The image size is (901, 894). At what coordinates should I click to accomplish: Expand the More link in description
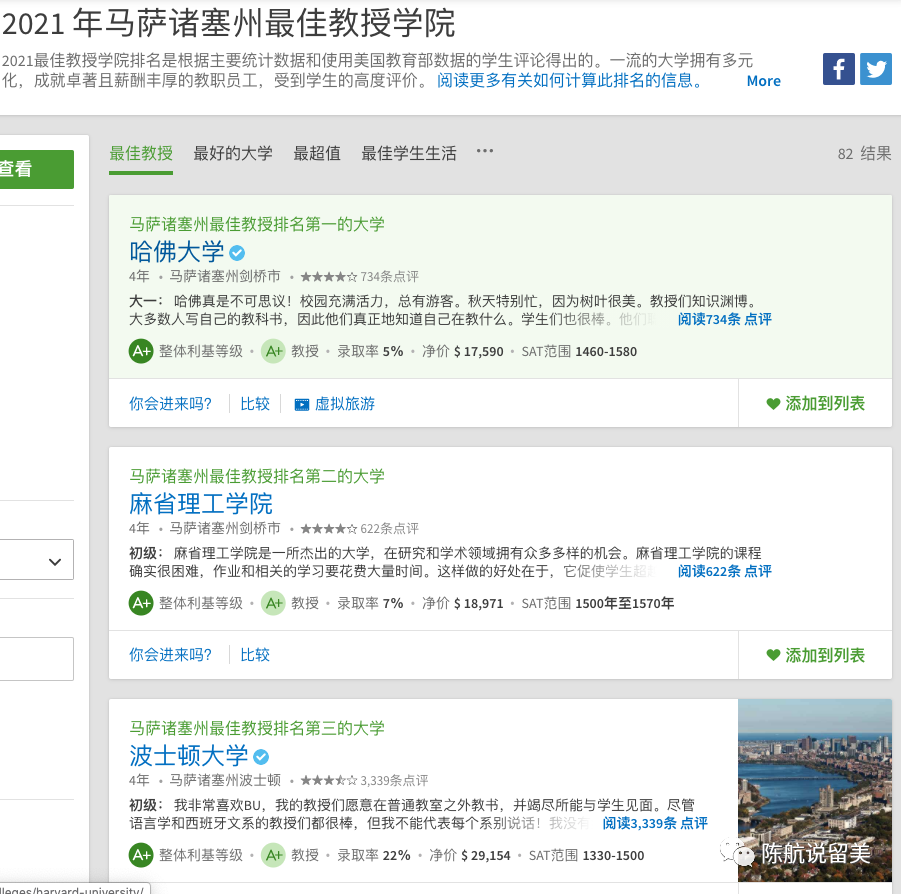pos(763,81)
